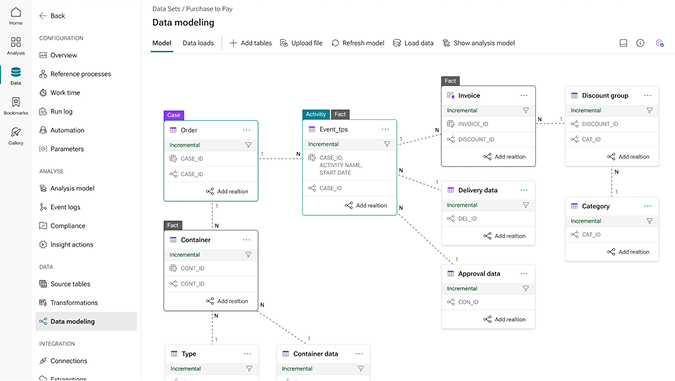Screen dimensions: 675x381
Task: Open Source tables in sidebar
Action: pos(65,284)
